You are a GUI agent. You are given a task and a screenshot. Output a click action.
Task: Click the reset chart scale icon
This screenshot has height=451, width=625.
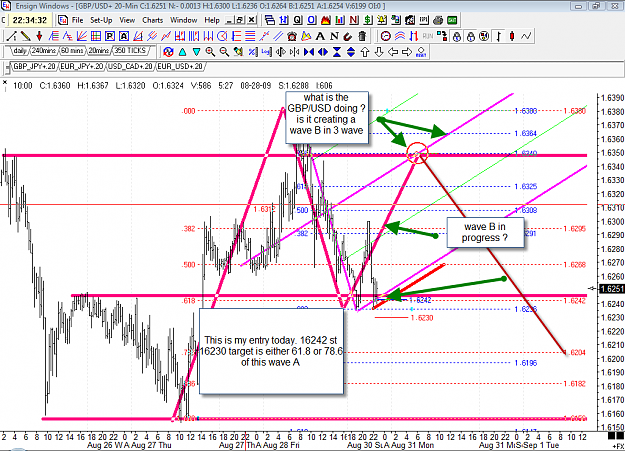pos(421,52)
